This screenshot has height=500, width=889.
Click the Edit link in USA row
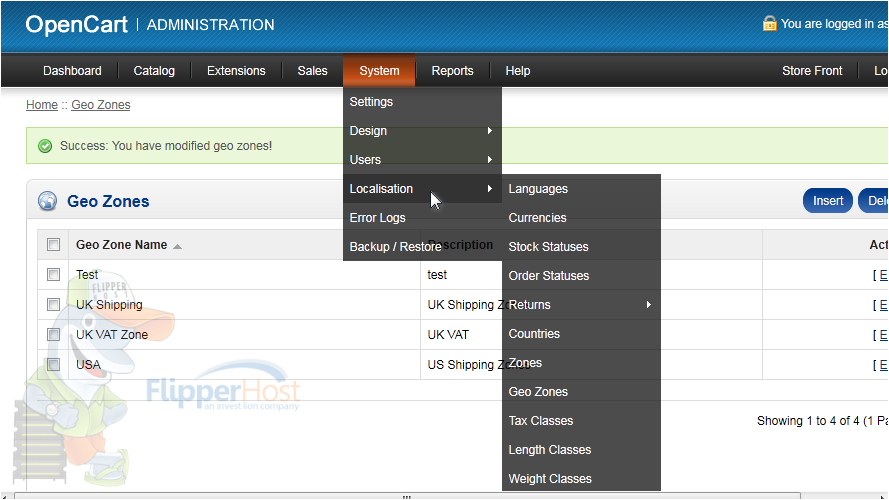pyautogui.click(x=883, y=365)
